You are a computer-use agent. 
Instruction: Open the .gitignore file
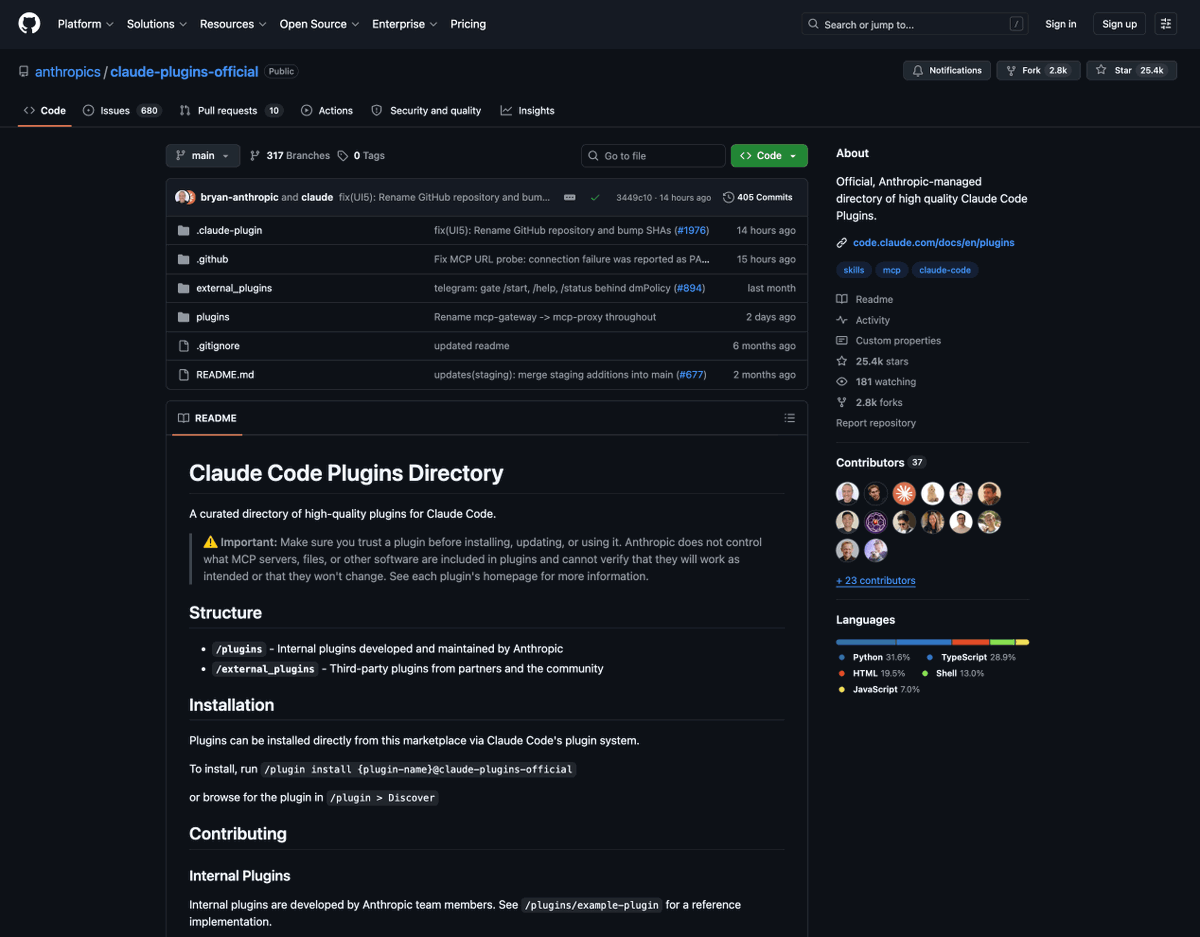pos(218,346)
